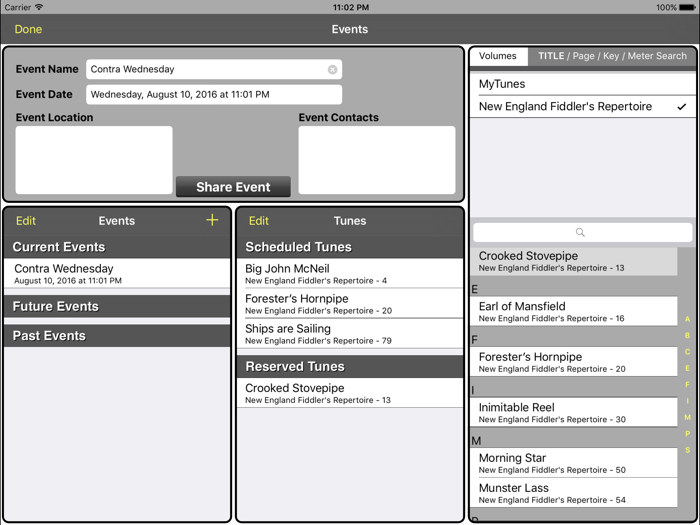Jump to index letter E
Screen dimensions: 700x525
tap(688, 368)
